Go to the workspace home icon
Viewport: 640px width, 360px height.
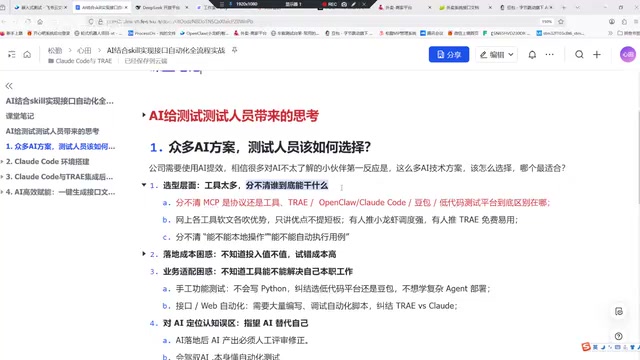(27, 54)
